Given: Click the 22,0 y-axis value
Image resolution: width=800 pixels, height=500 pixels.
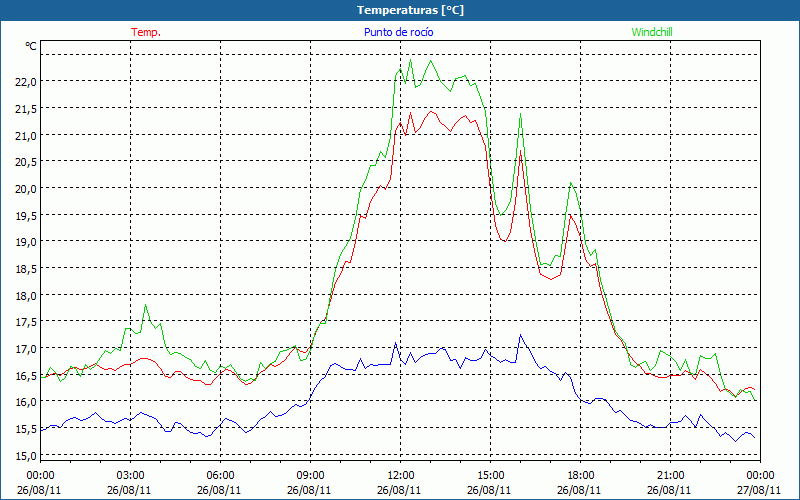Looking at the screenshot, I should [25, 82].
